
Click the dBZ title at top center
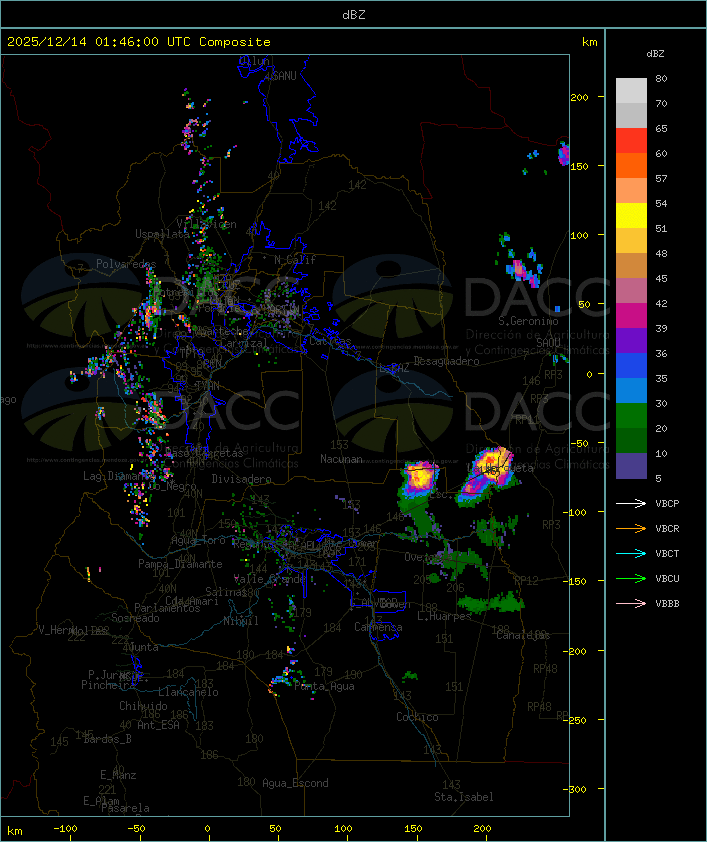[354, 14]
